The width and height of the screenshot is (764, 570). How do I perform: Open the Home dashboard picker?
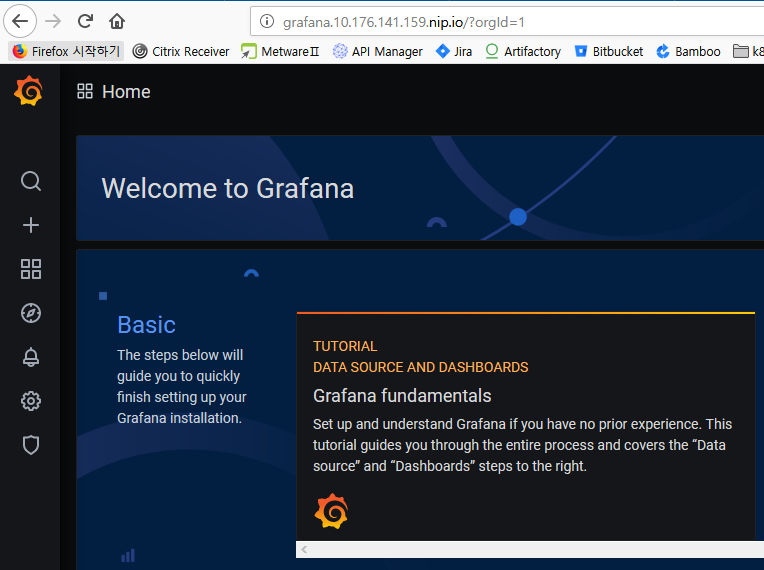(x=114, y=92)
